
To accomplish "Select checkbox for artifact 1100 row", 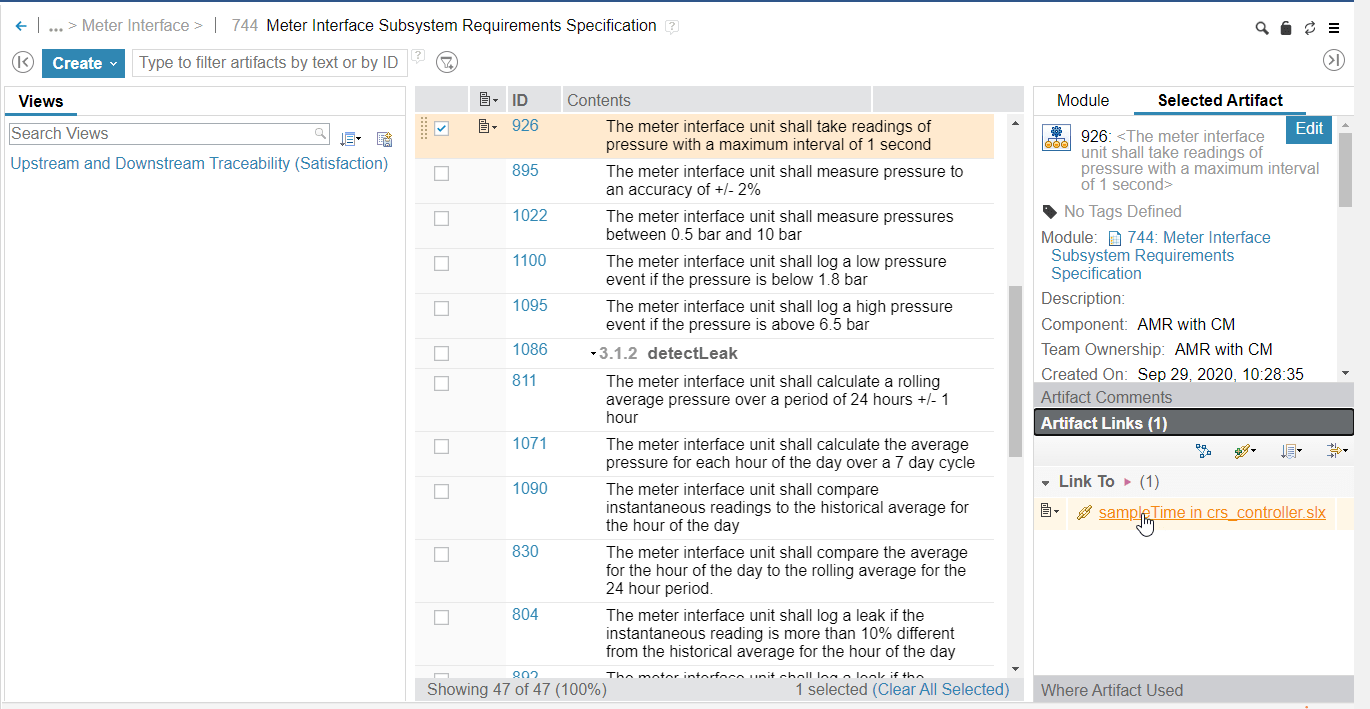I will [x=442, y=263].
